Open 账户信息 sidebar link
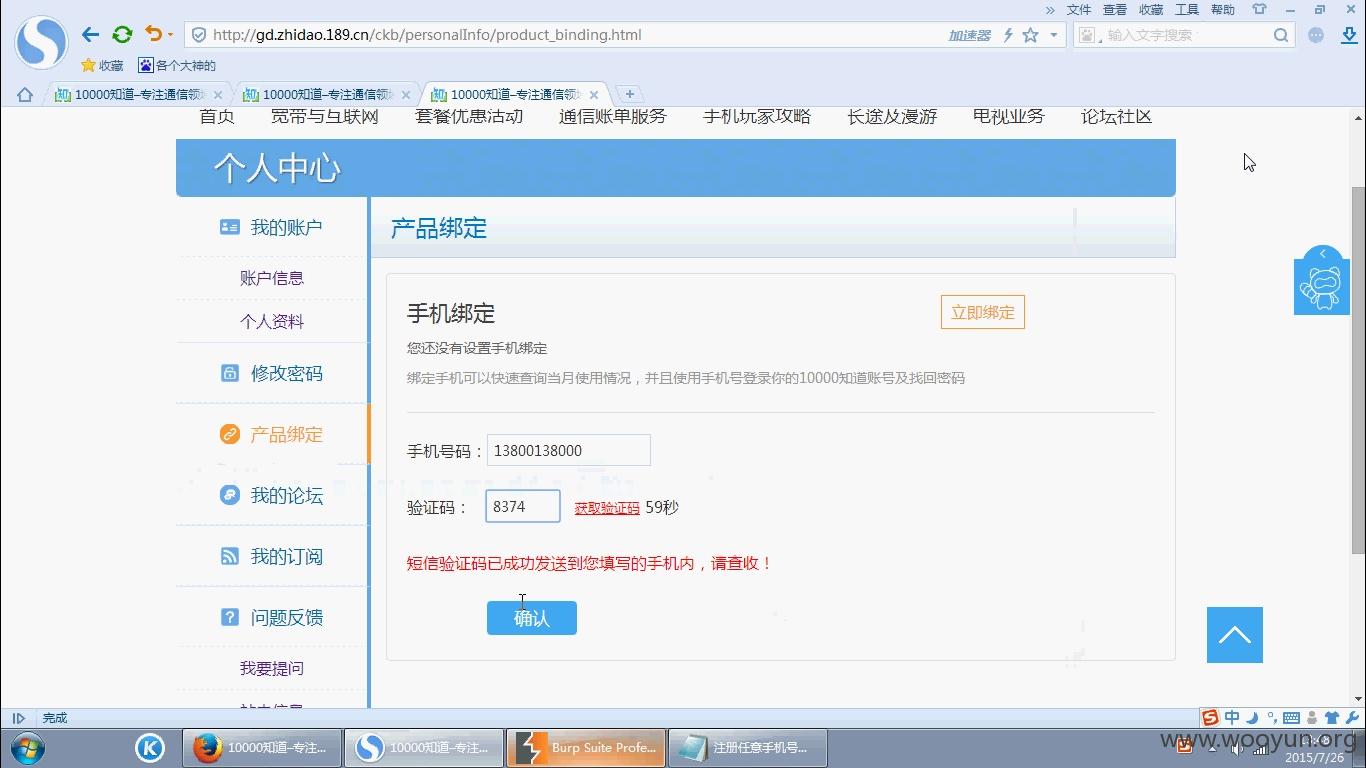 [x=272, y=278]
